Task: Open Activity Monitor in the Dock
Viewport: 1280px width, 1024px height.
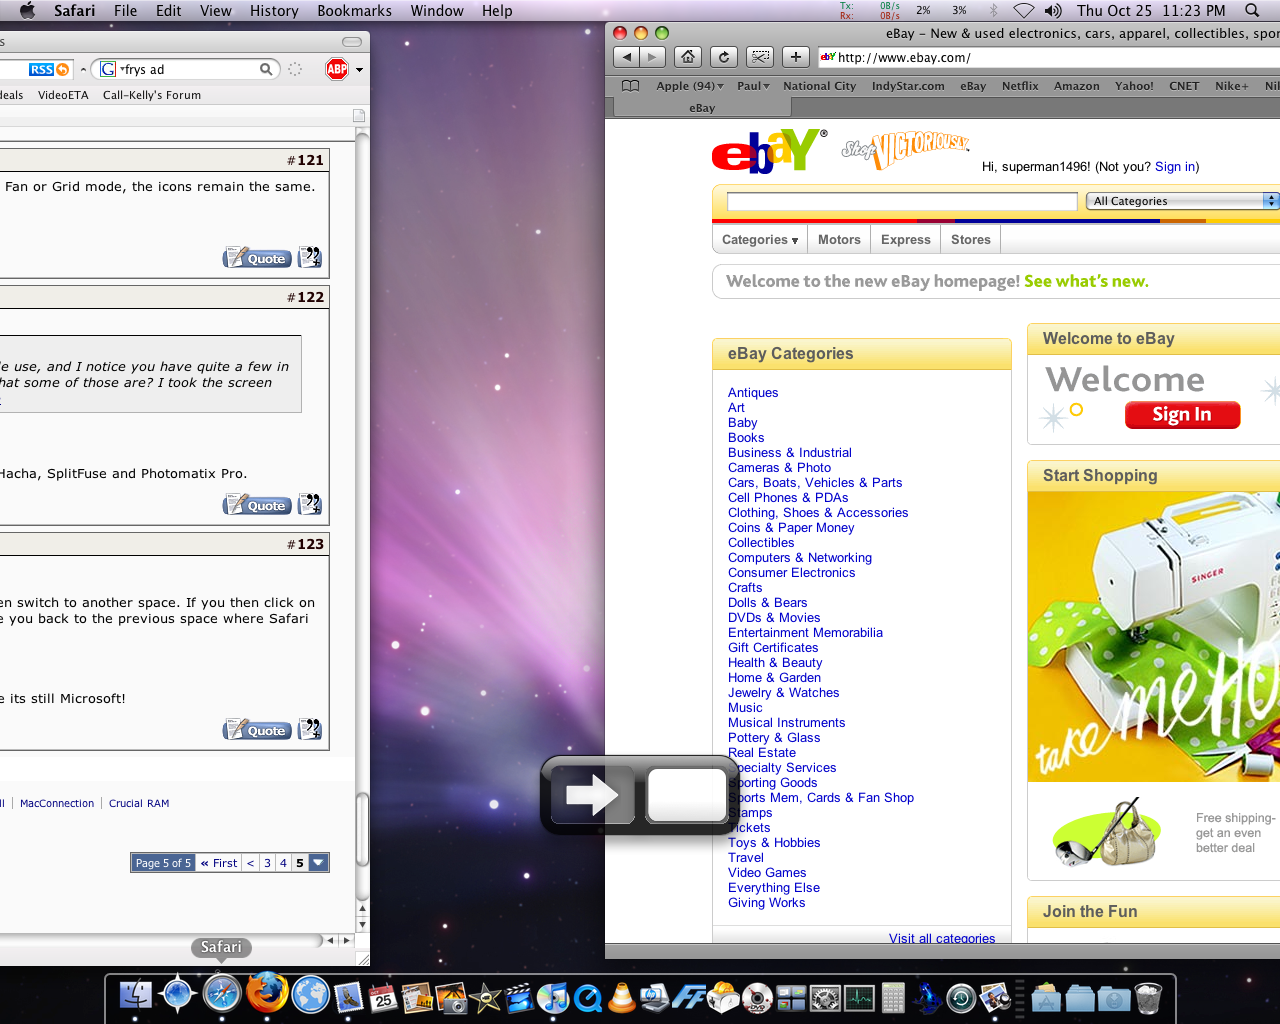Action: point(859,996)
